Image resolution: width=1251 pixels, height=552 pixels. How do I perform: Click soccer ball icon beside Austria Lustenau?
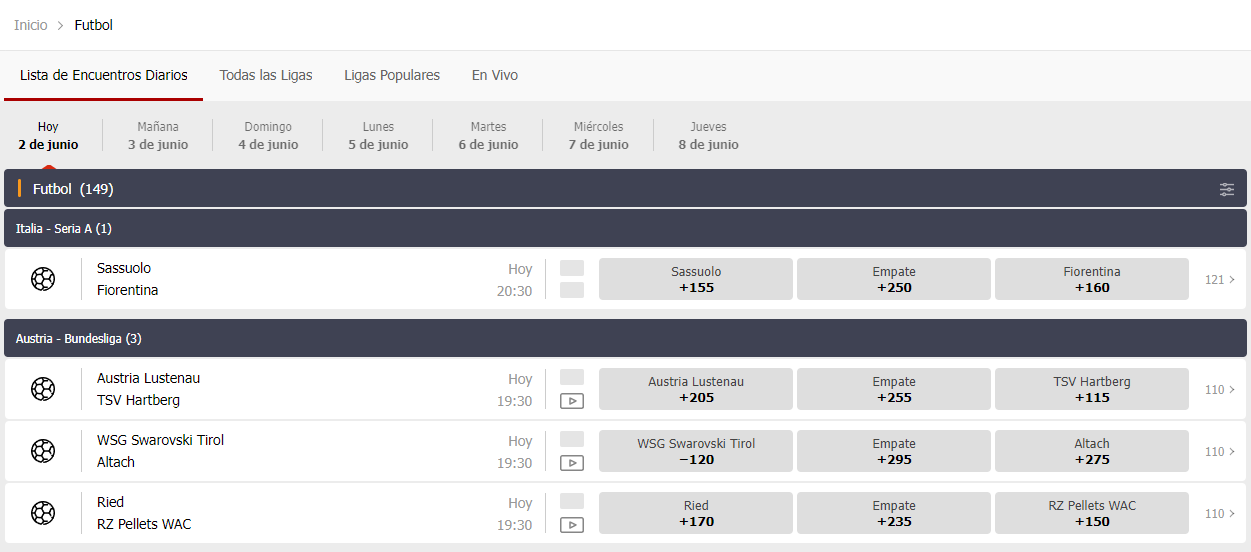point(43,389)
